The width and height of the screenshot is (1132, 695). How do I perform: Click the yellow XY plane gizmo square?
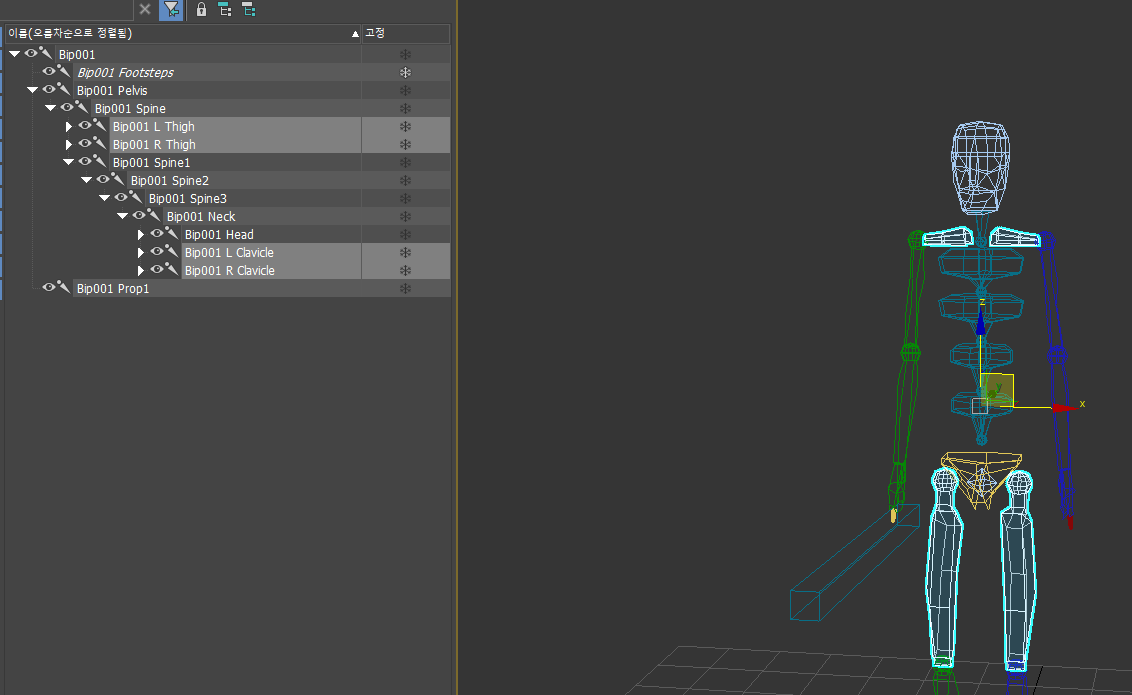pos(1000,388)
